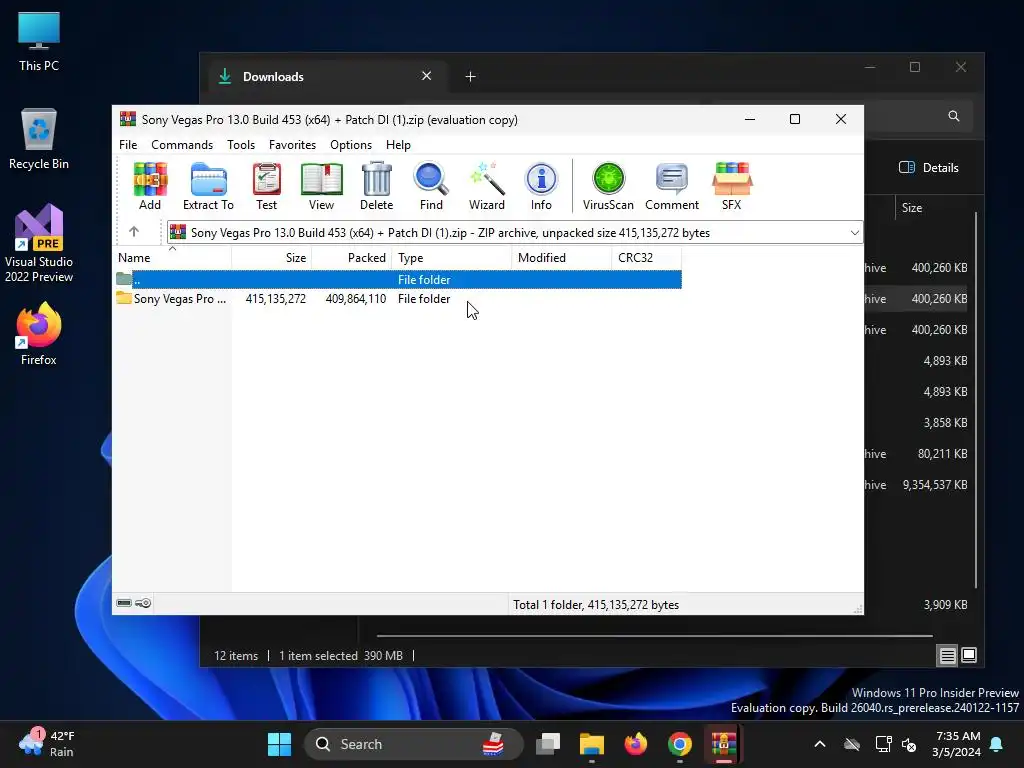1024x768 pixels.
Task: Show archive Info
Action: pos(541,186)
